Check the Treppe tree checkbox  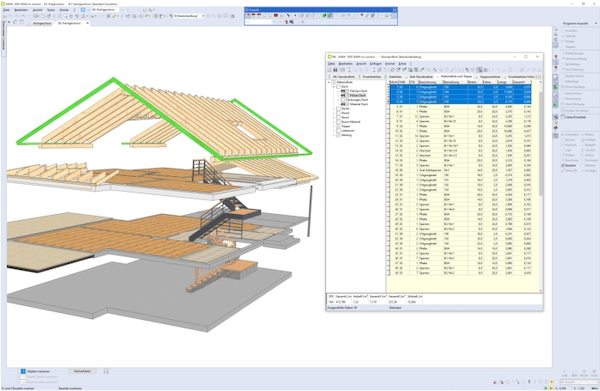(x=338, y=126)
